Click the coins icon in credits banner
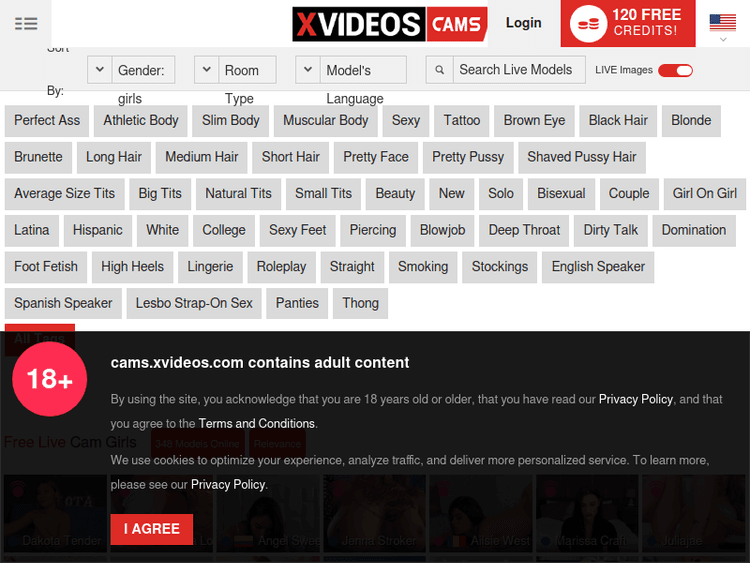 point(589,24)
